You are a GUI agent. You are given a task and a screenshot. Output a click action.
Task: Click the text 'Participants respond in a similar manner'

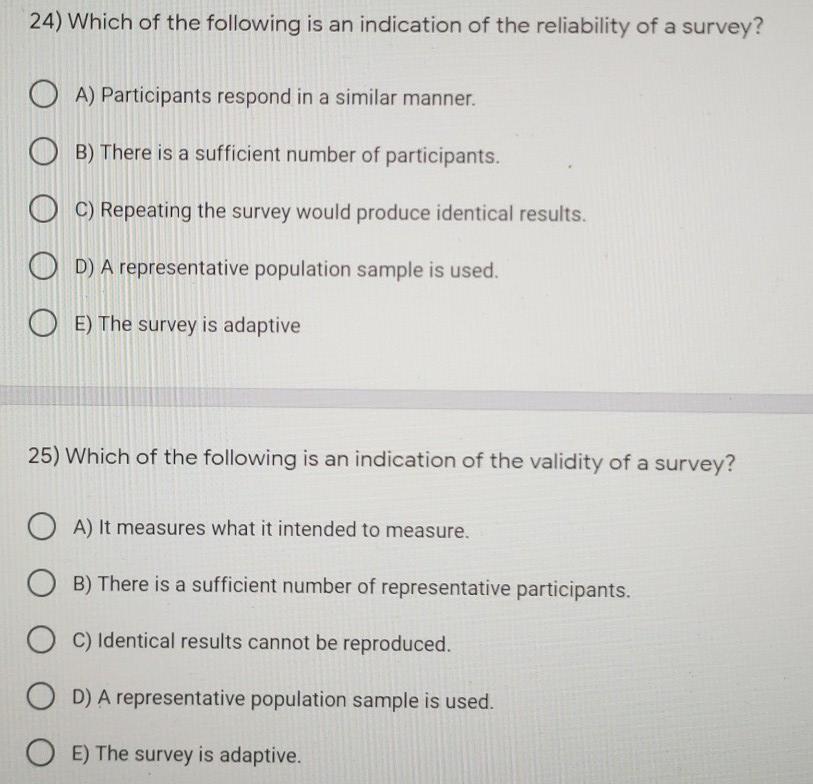pos(275,97)
